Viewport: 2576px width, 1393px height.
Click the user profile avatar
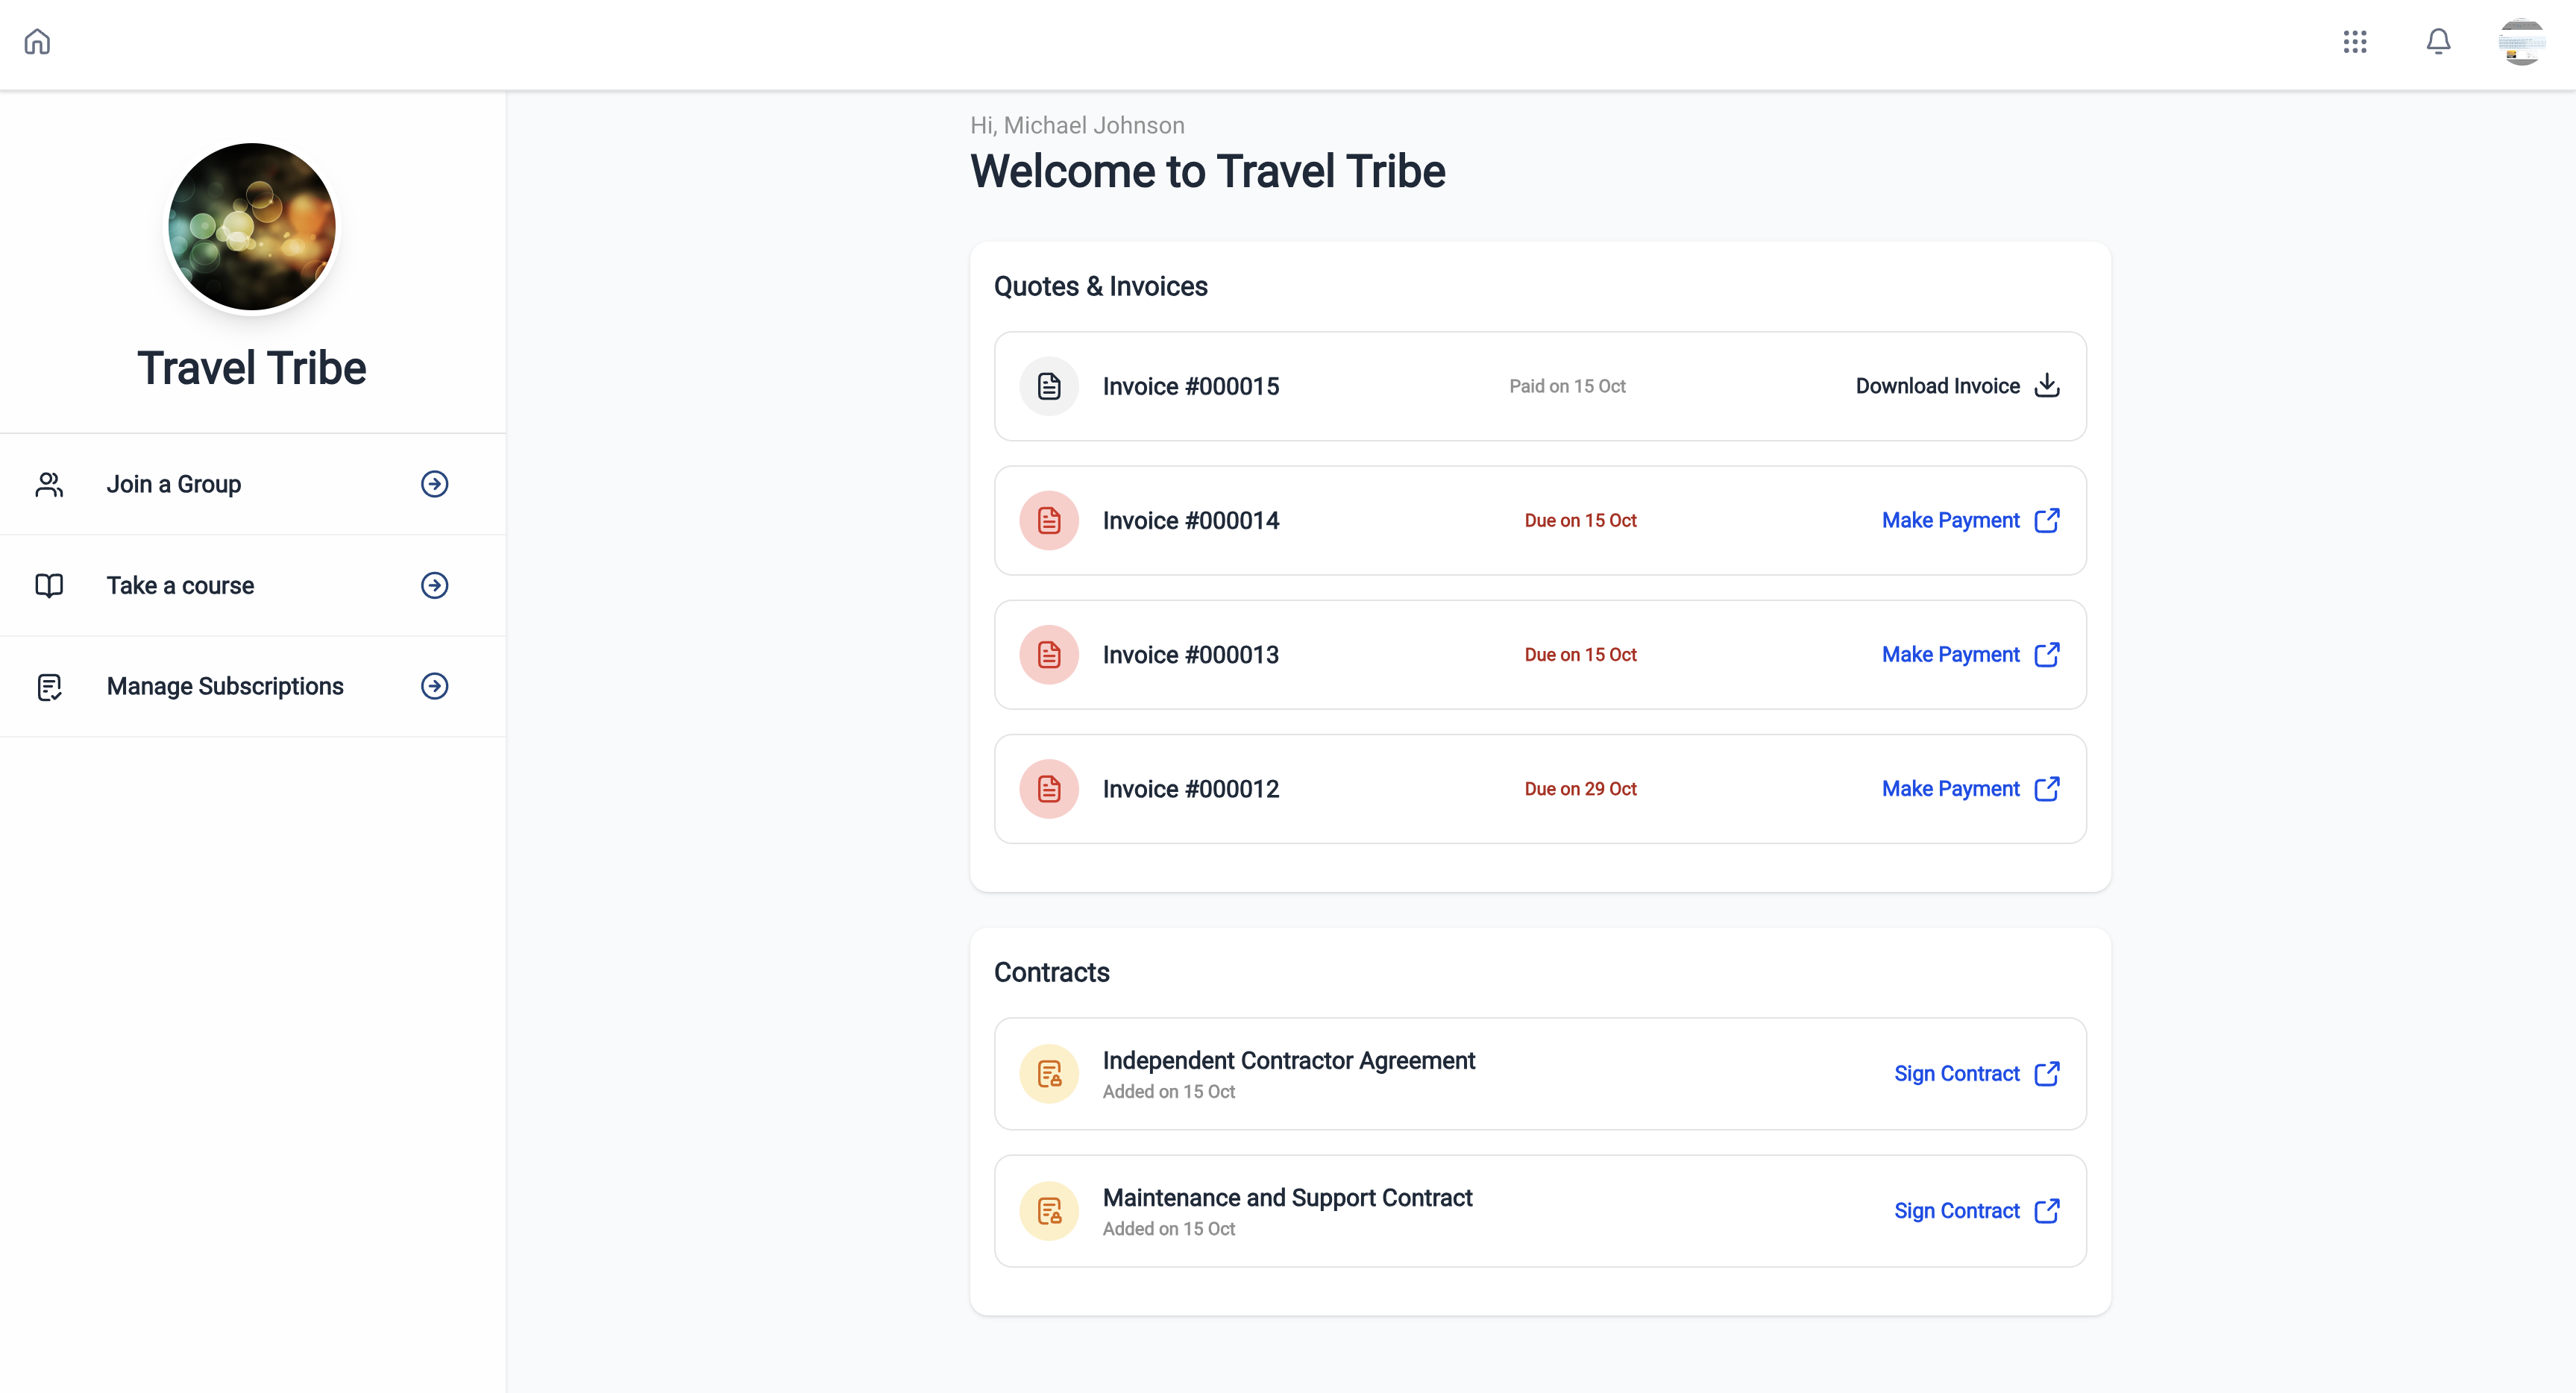coord(2521,42)
